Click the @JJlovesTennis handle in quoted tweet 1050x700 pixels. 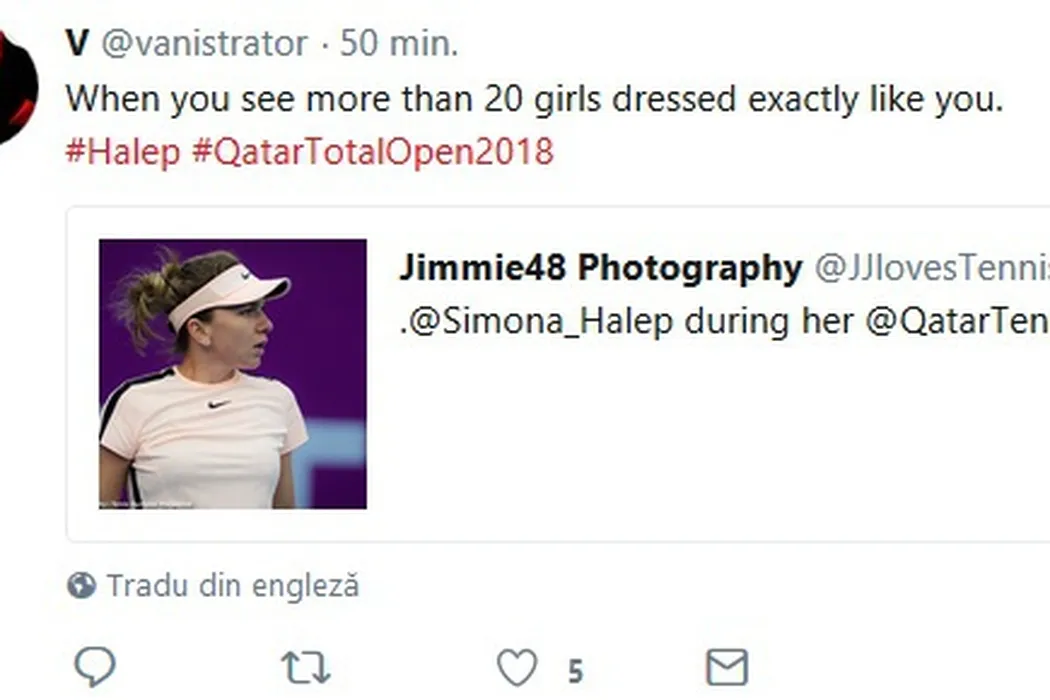point(932,268)
